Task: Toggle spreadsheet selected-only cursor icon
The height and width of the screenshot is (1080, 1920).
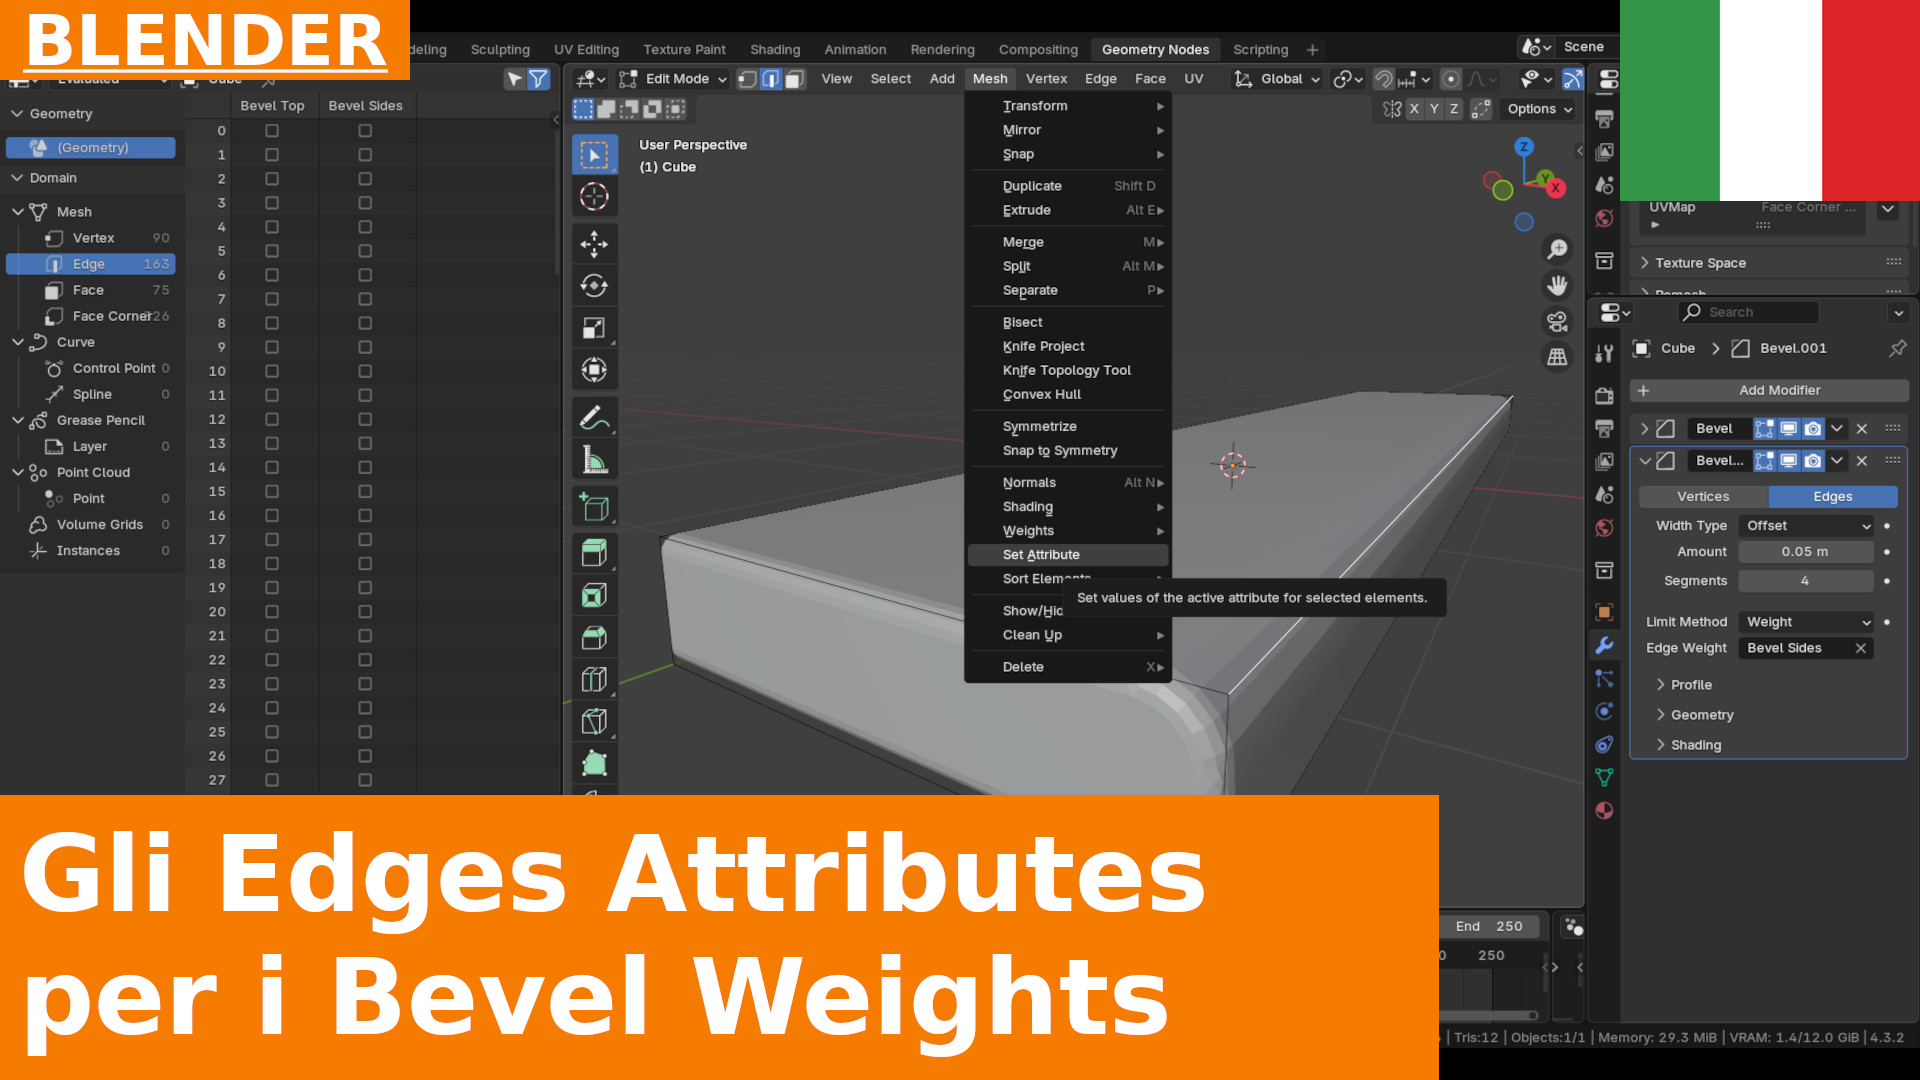Action: coord(515,79)
